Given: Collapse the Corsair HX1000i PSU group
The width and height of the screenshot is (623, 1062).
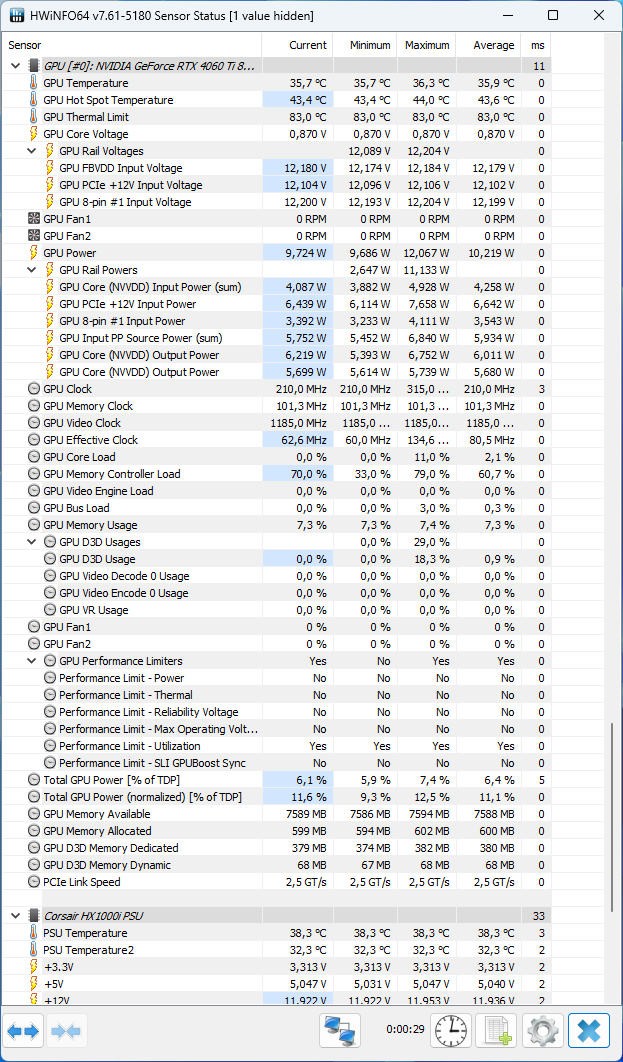Looking at the screenshot, I should (x=15, y=916).
